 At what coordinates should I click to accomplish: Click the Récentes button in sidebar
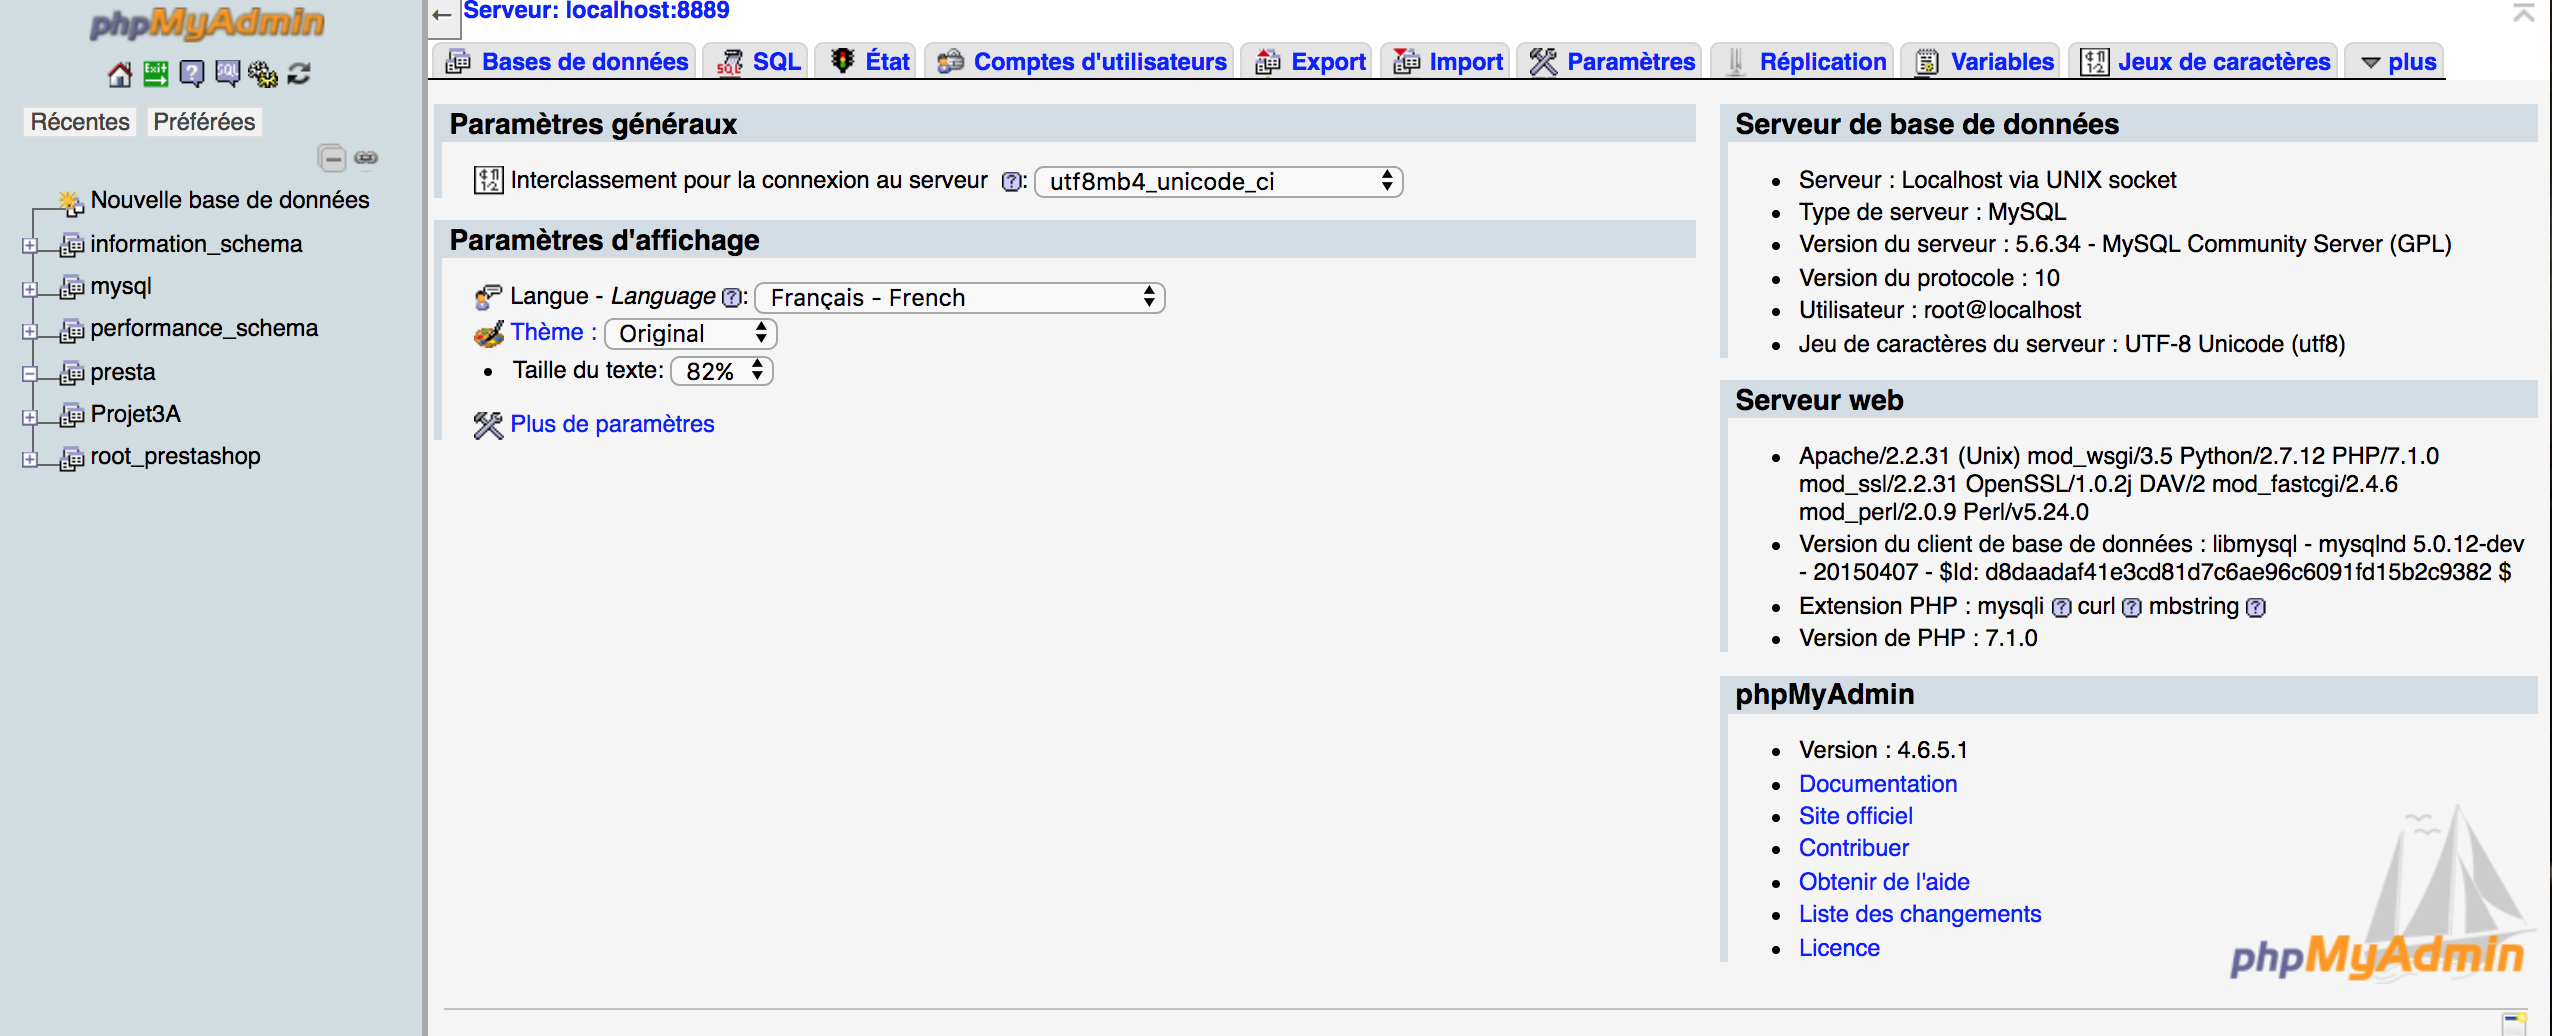[80, 122]
